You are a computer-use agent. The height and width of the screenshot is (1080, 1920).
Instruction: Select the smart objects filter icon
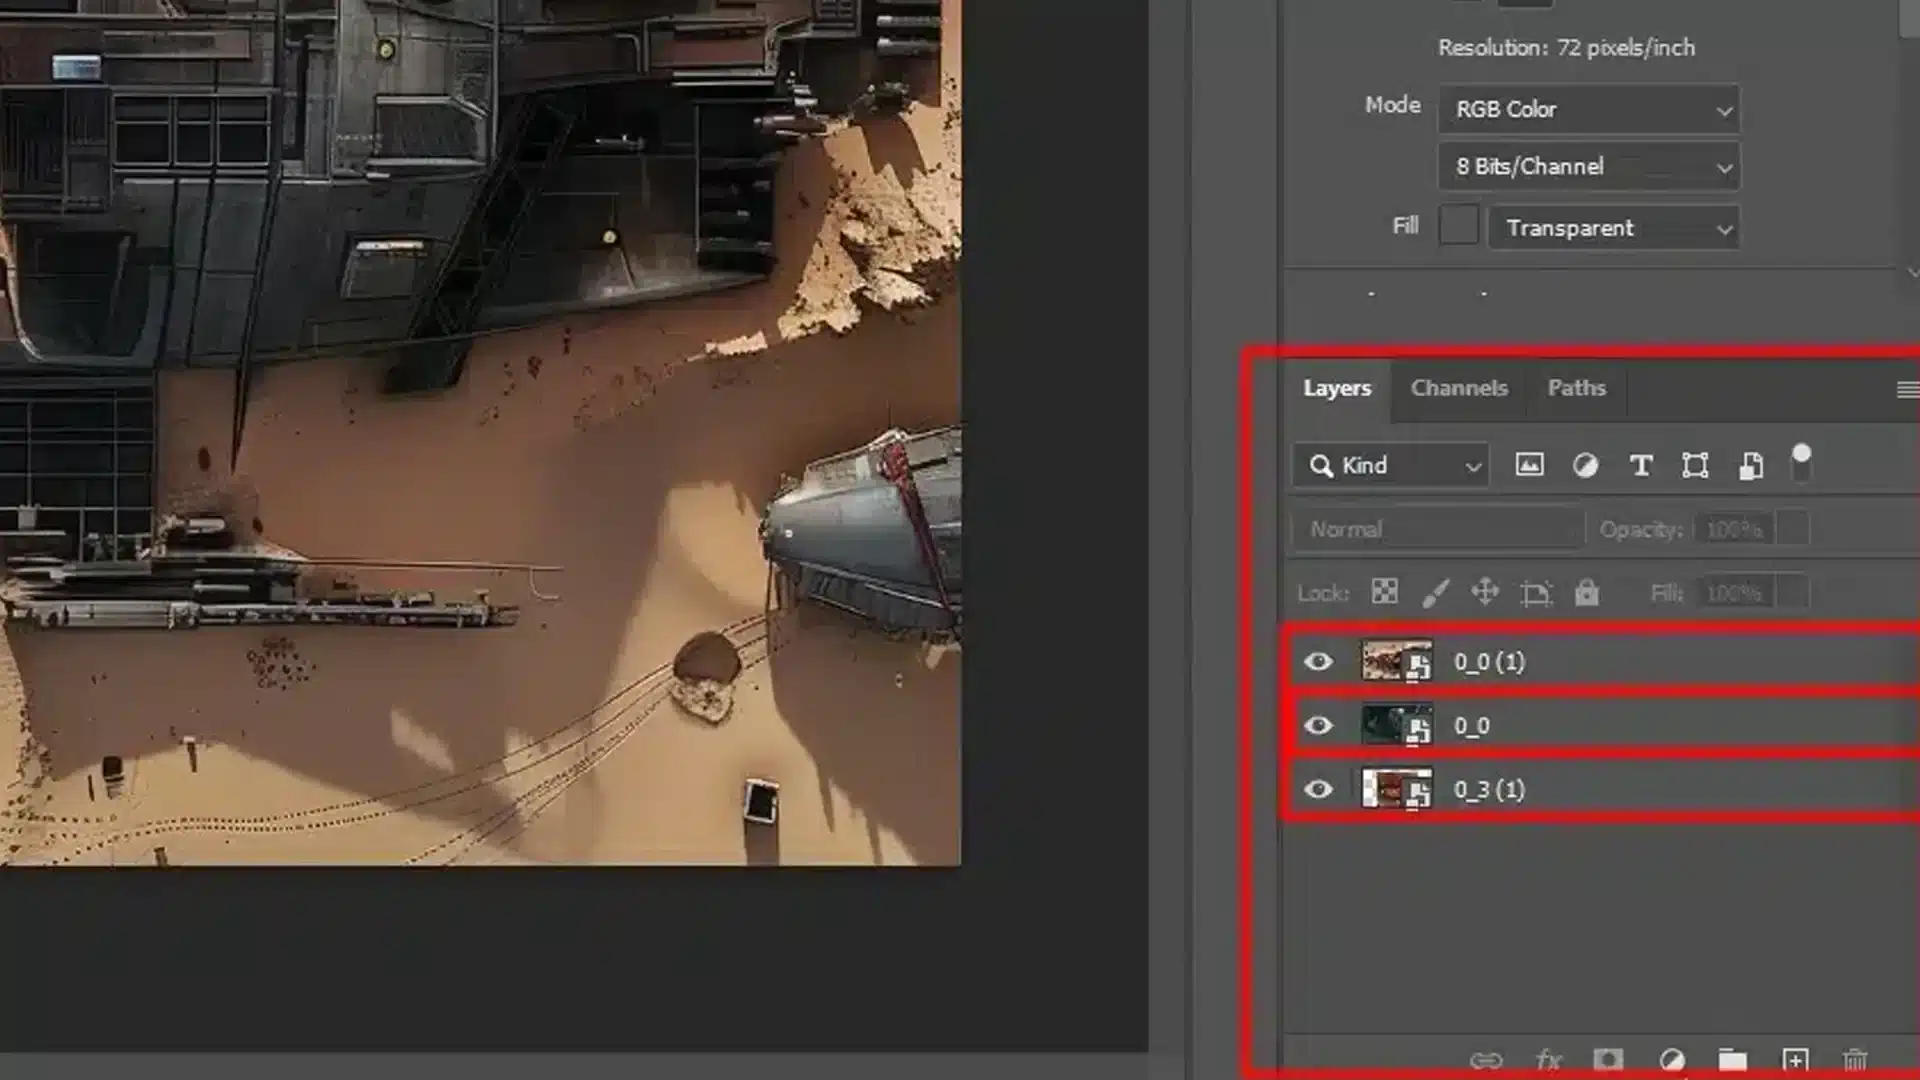point(1750,465)
